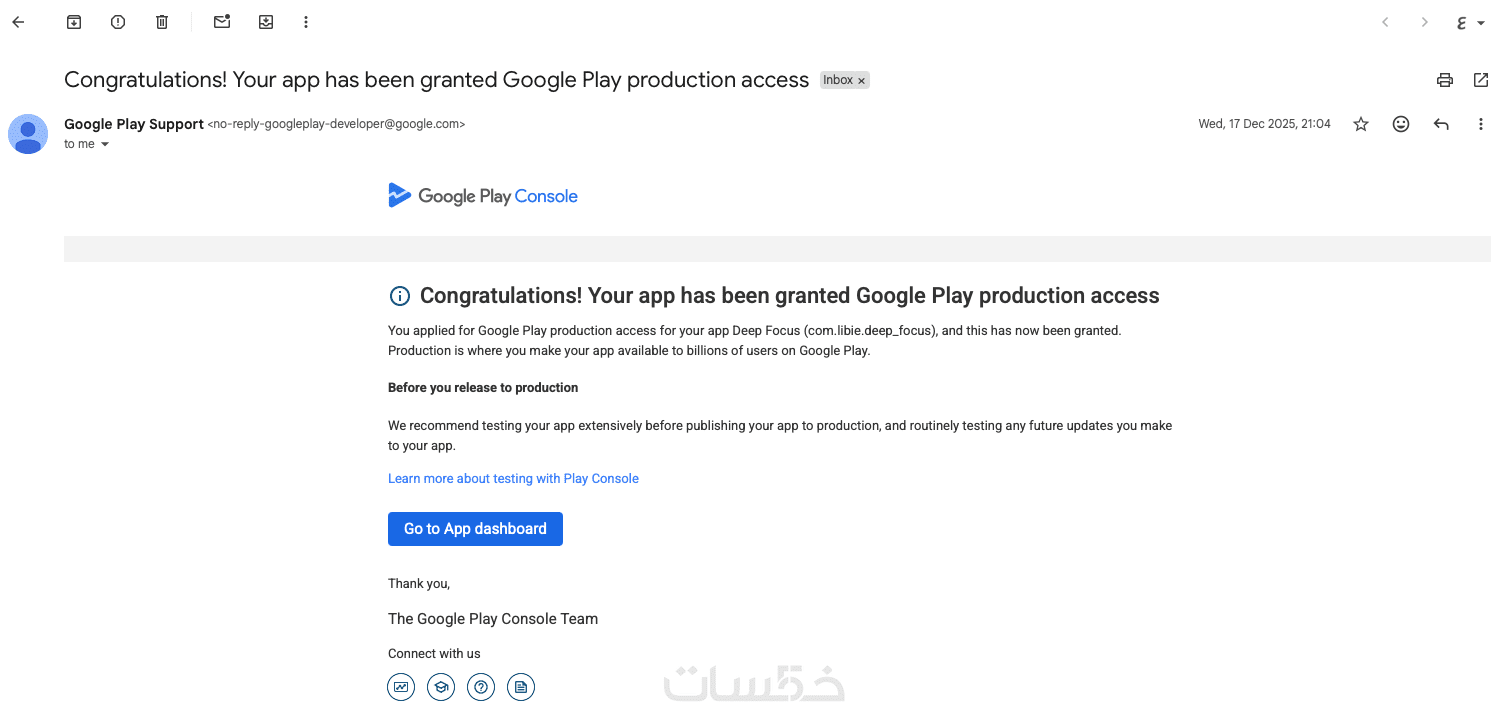Screen dimensions: 1509x716
Task: Mark the email as unread
Action: 222,22
